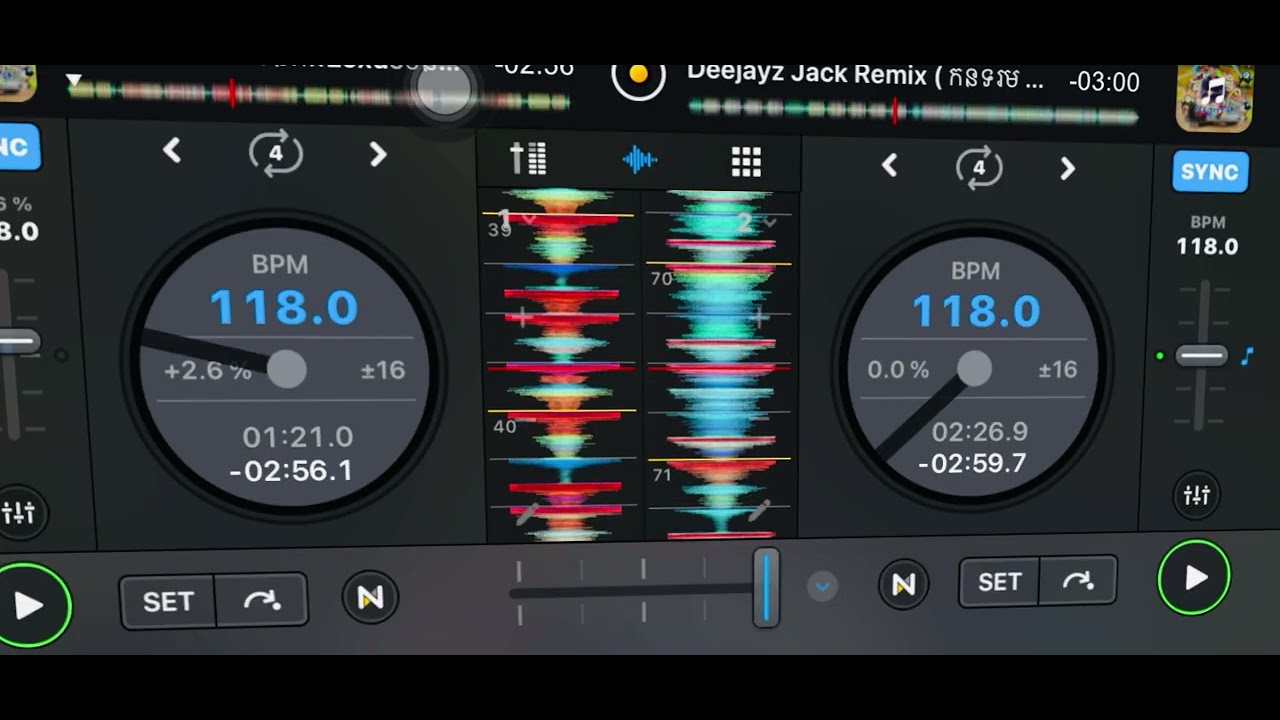Click the left deck tempo fader
1280x720 pixels.
pyautogui.click(x=18, y=342)
